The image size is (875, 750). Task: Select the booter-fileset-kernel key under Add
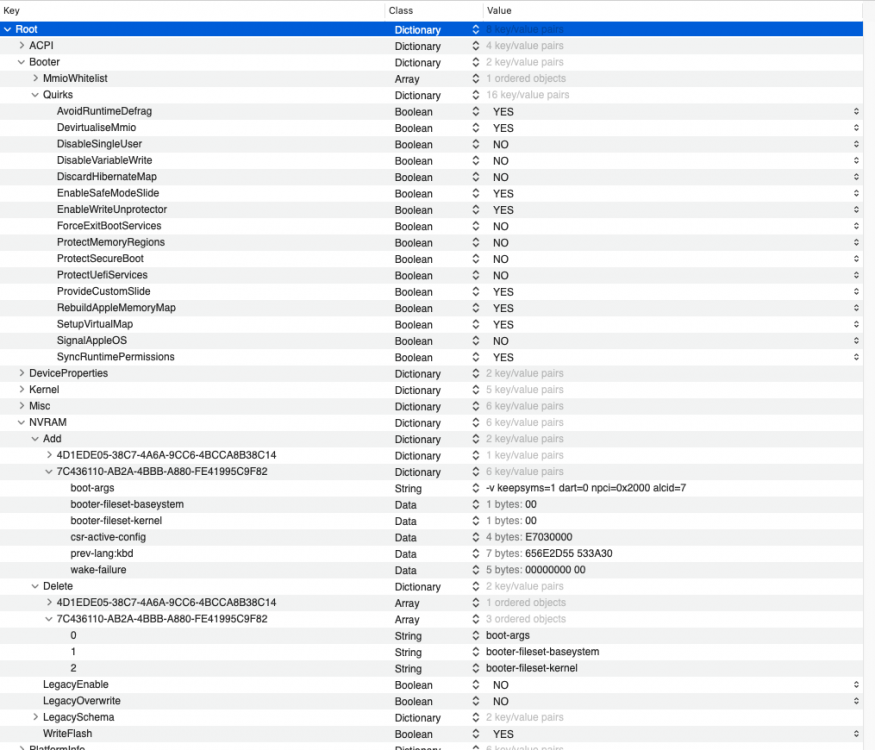point(116,521)
